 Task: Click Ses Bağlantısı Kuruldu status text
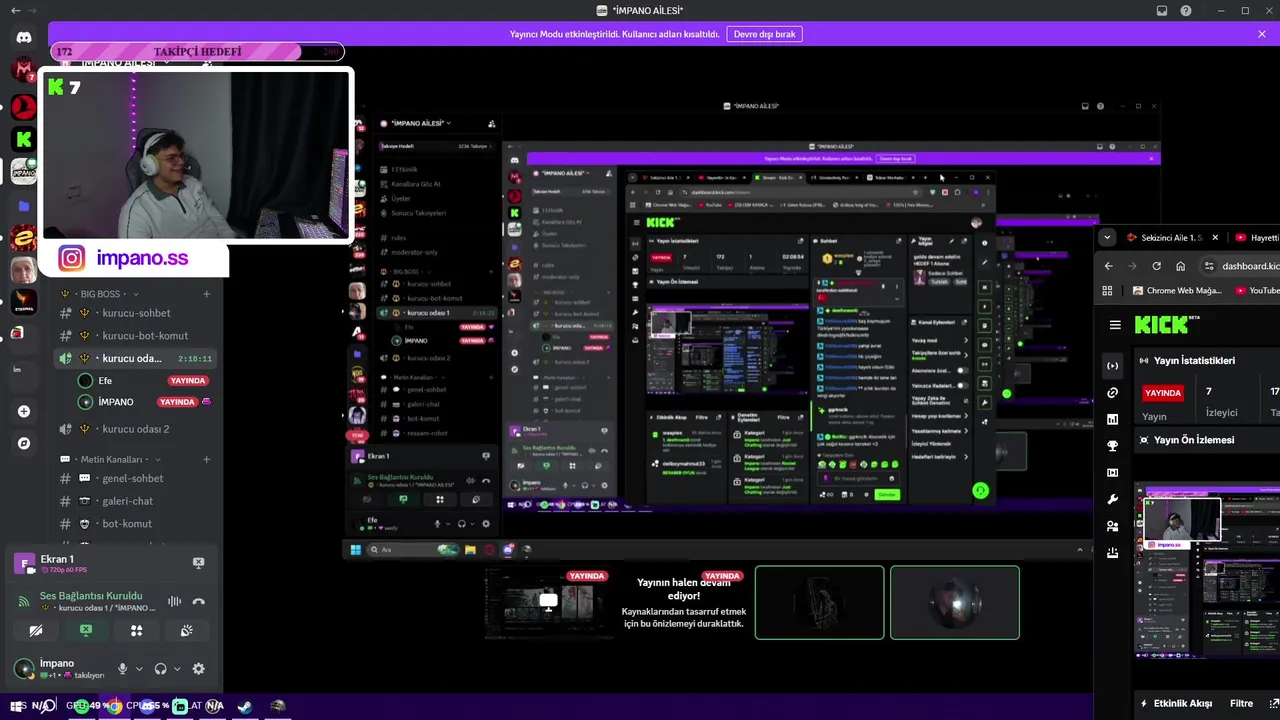[91, 595]
